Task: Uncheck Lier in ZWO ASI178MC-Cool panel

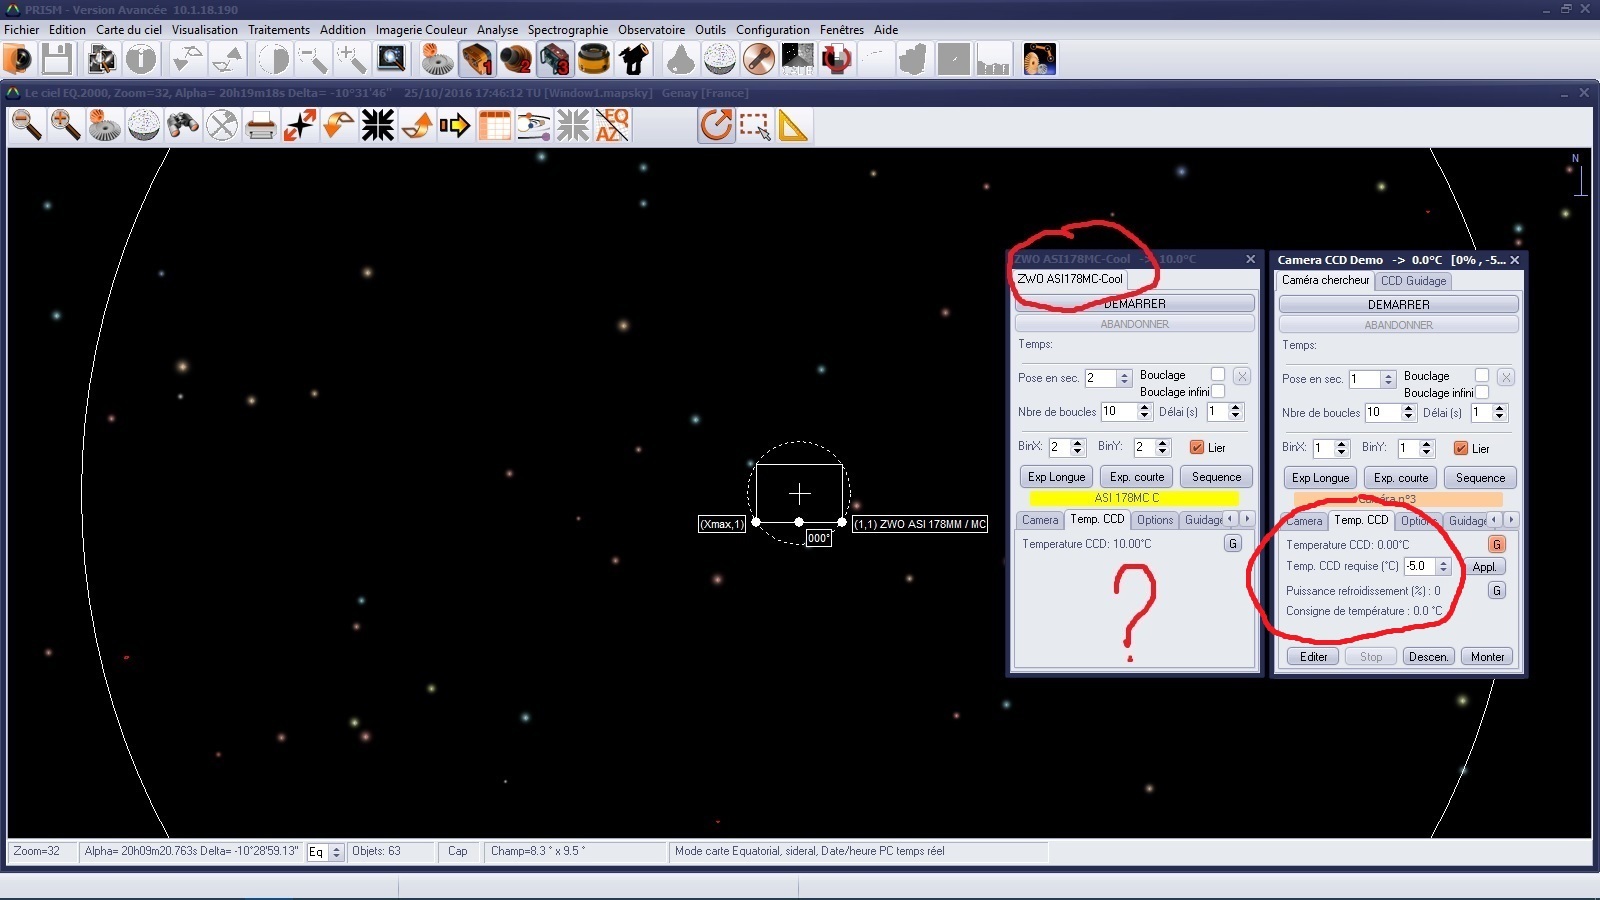Action: tap(1196, 448)
